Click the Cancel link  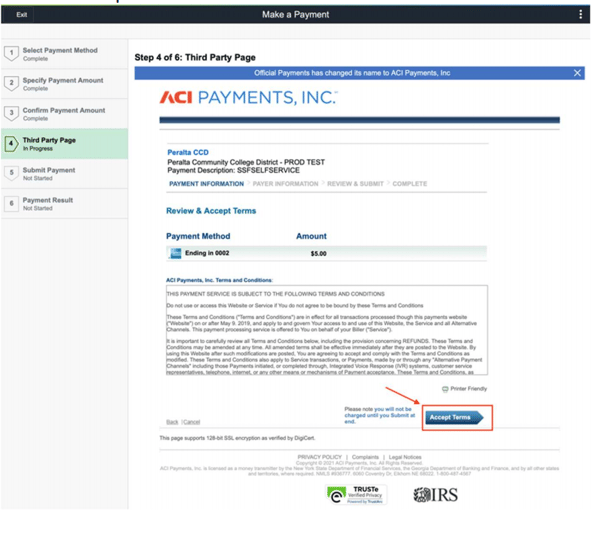[192, 422]
